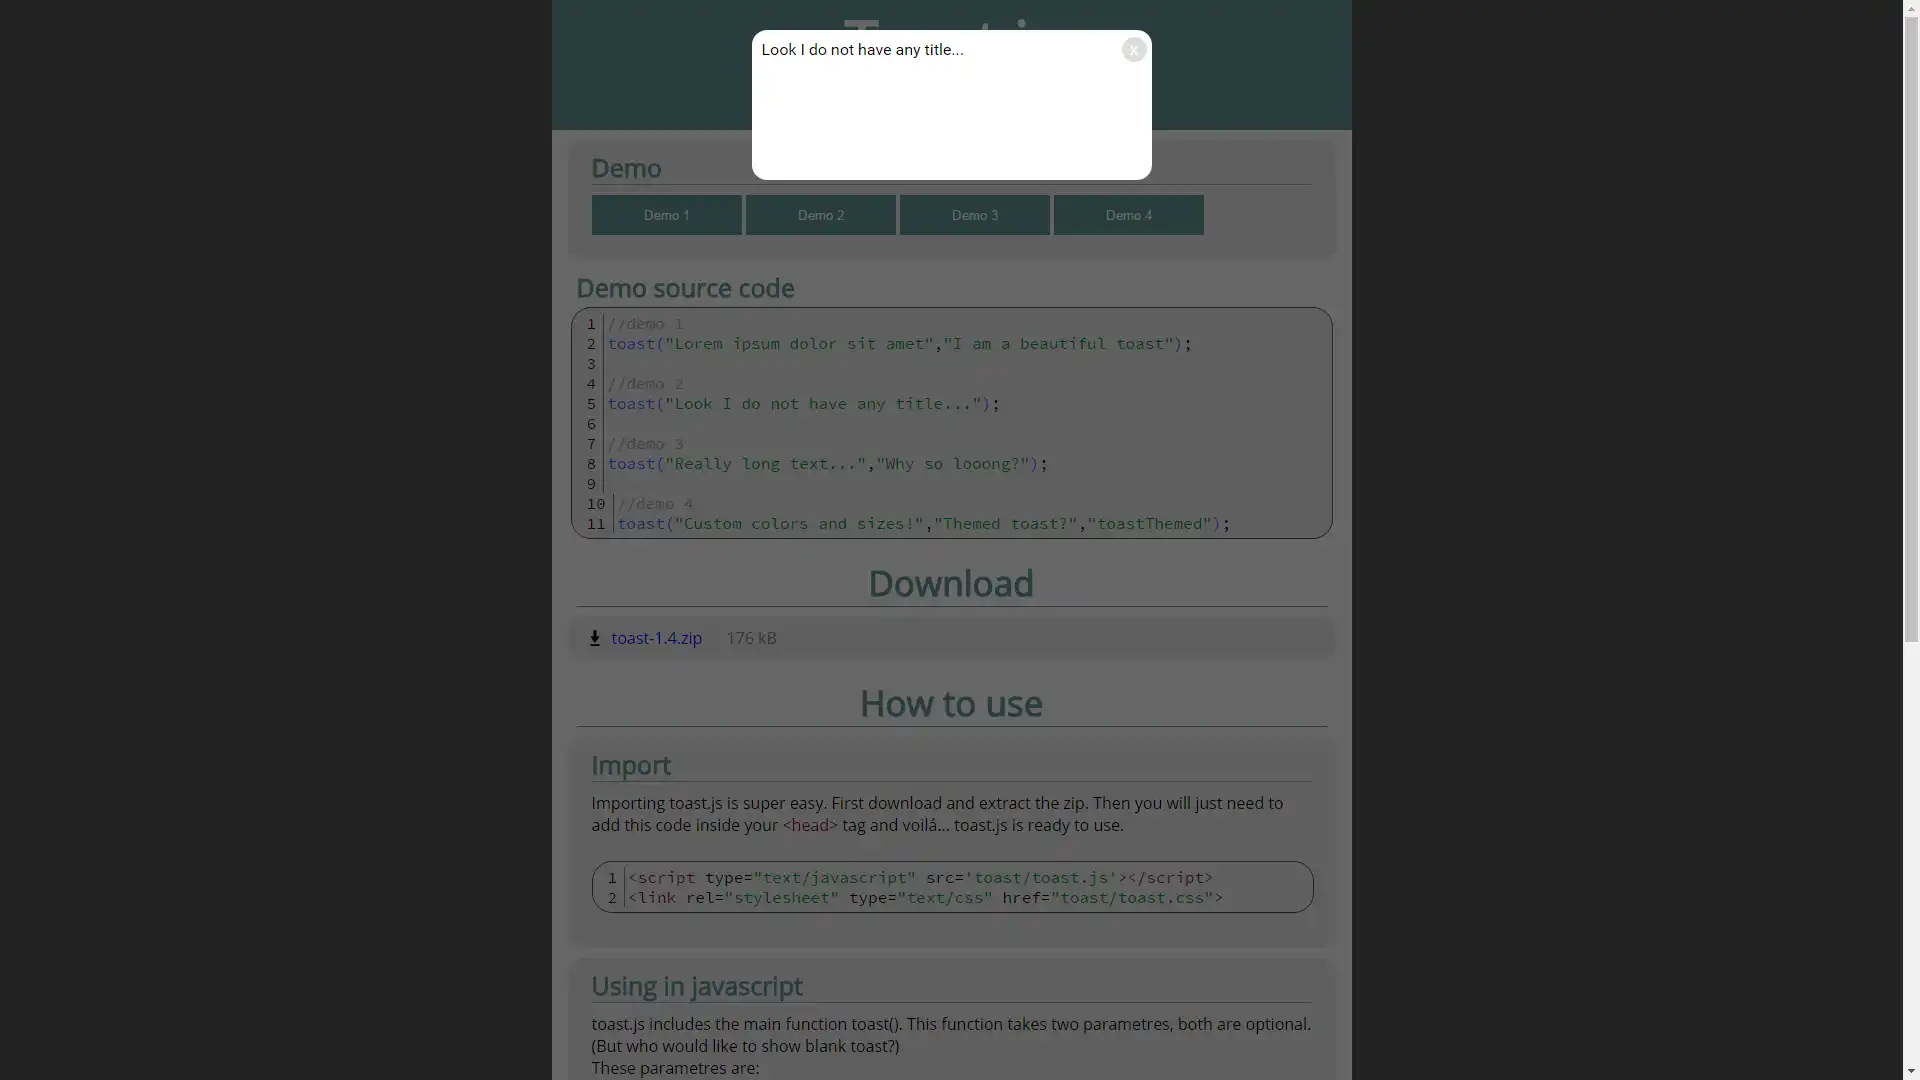The width and height of the screenshot is (1920, 1080).
Task: Click the scrollbar up arrow
Action: tap(1911, 8)
